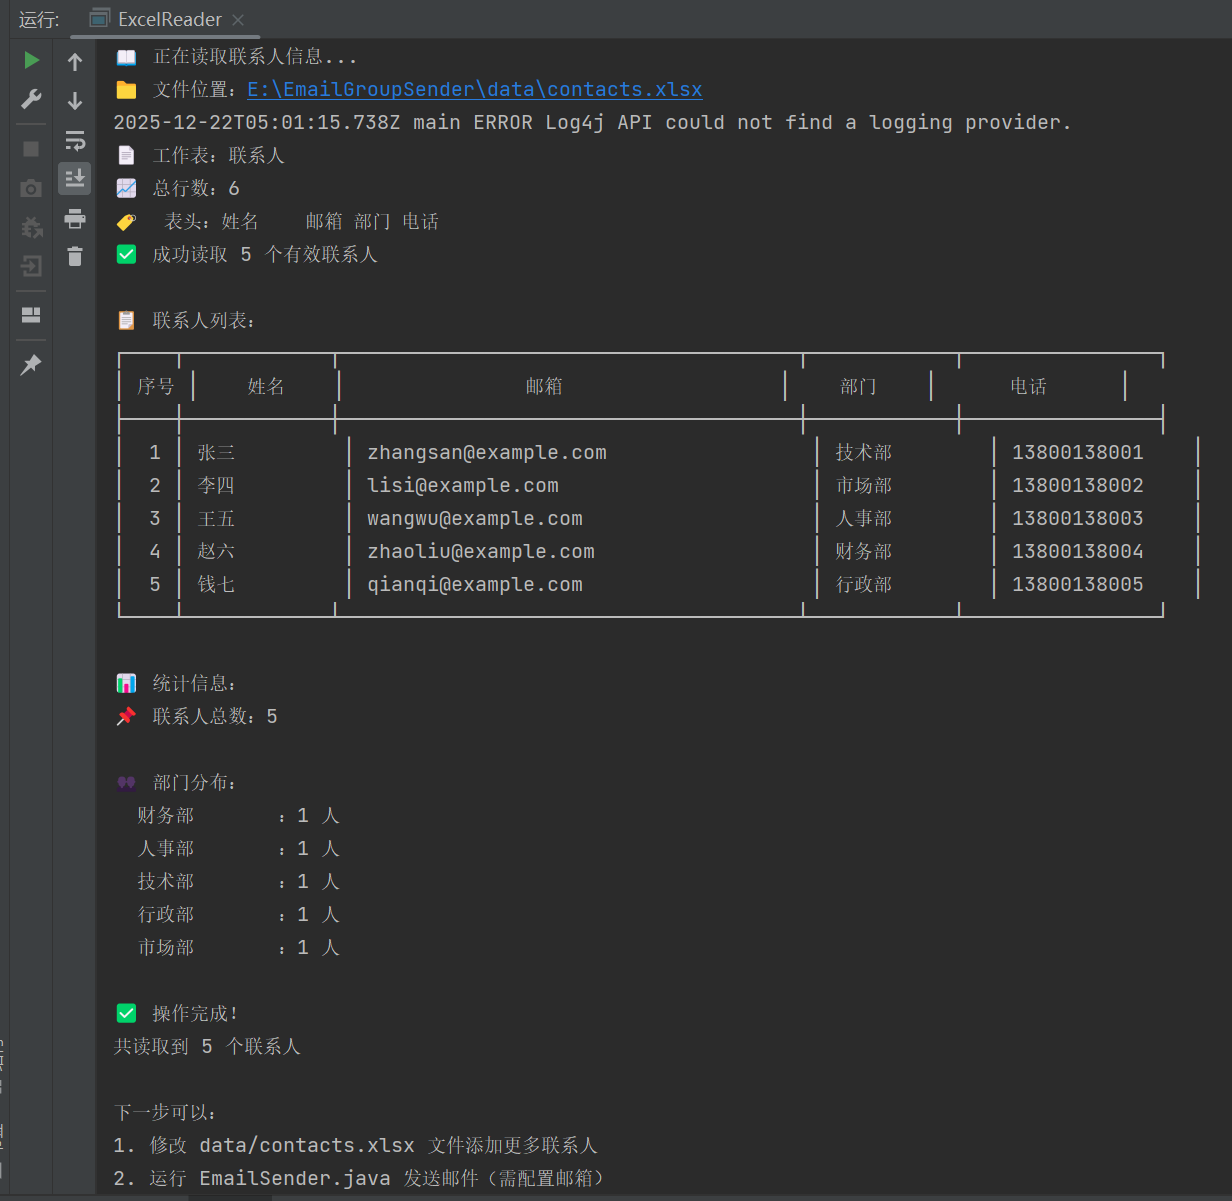This screenshot has height=1201, width=1232.
Task: Click the grey square Stop icon
Action: pyautogui.click(x=31, y=148)
